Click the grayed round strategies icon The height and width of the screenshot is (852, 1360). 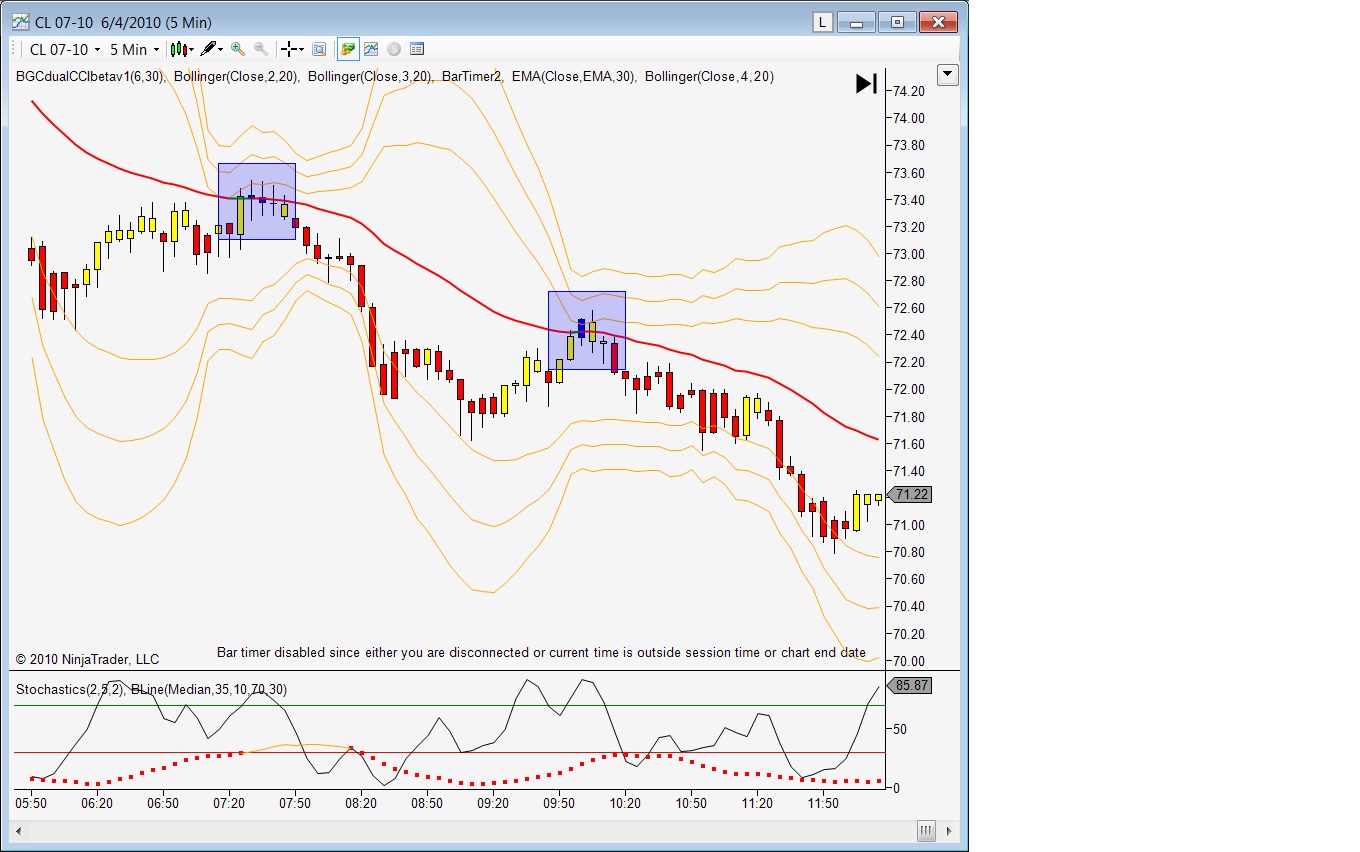click(x=394, y=49)
